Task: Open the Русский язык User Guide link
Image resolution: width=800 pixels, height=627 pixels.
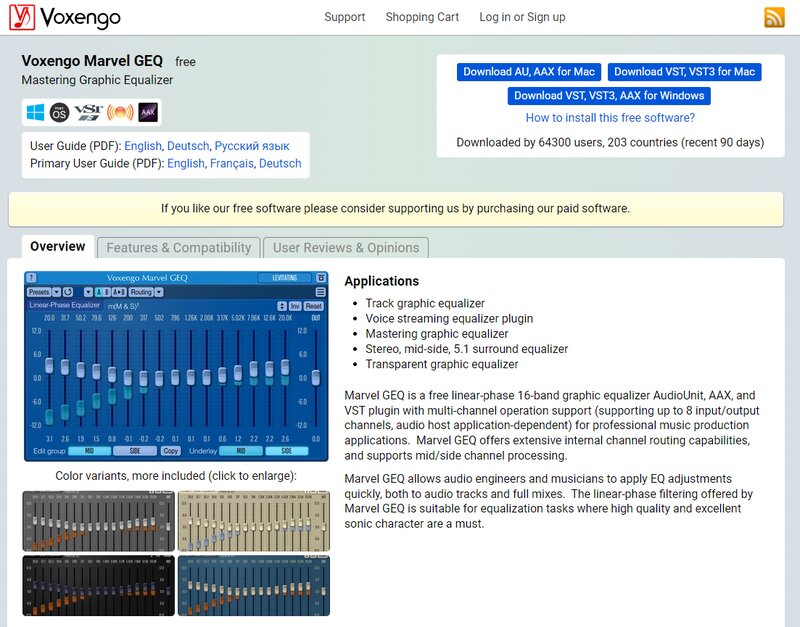Action: tap(252, 146)
